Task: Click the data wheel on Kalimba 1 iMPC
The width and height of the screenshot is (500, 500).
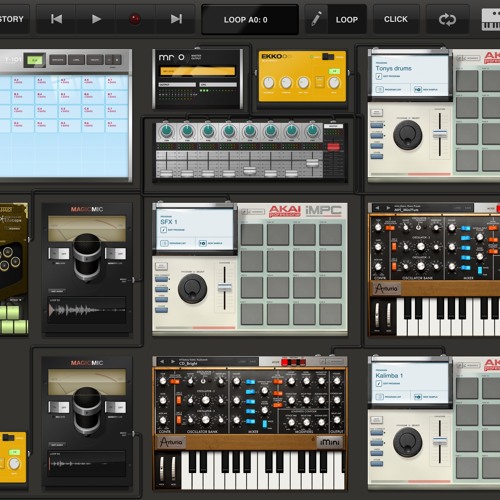Action: tap(408, 442)
